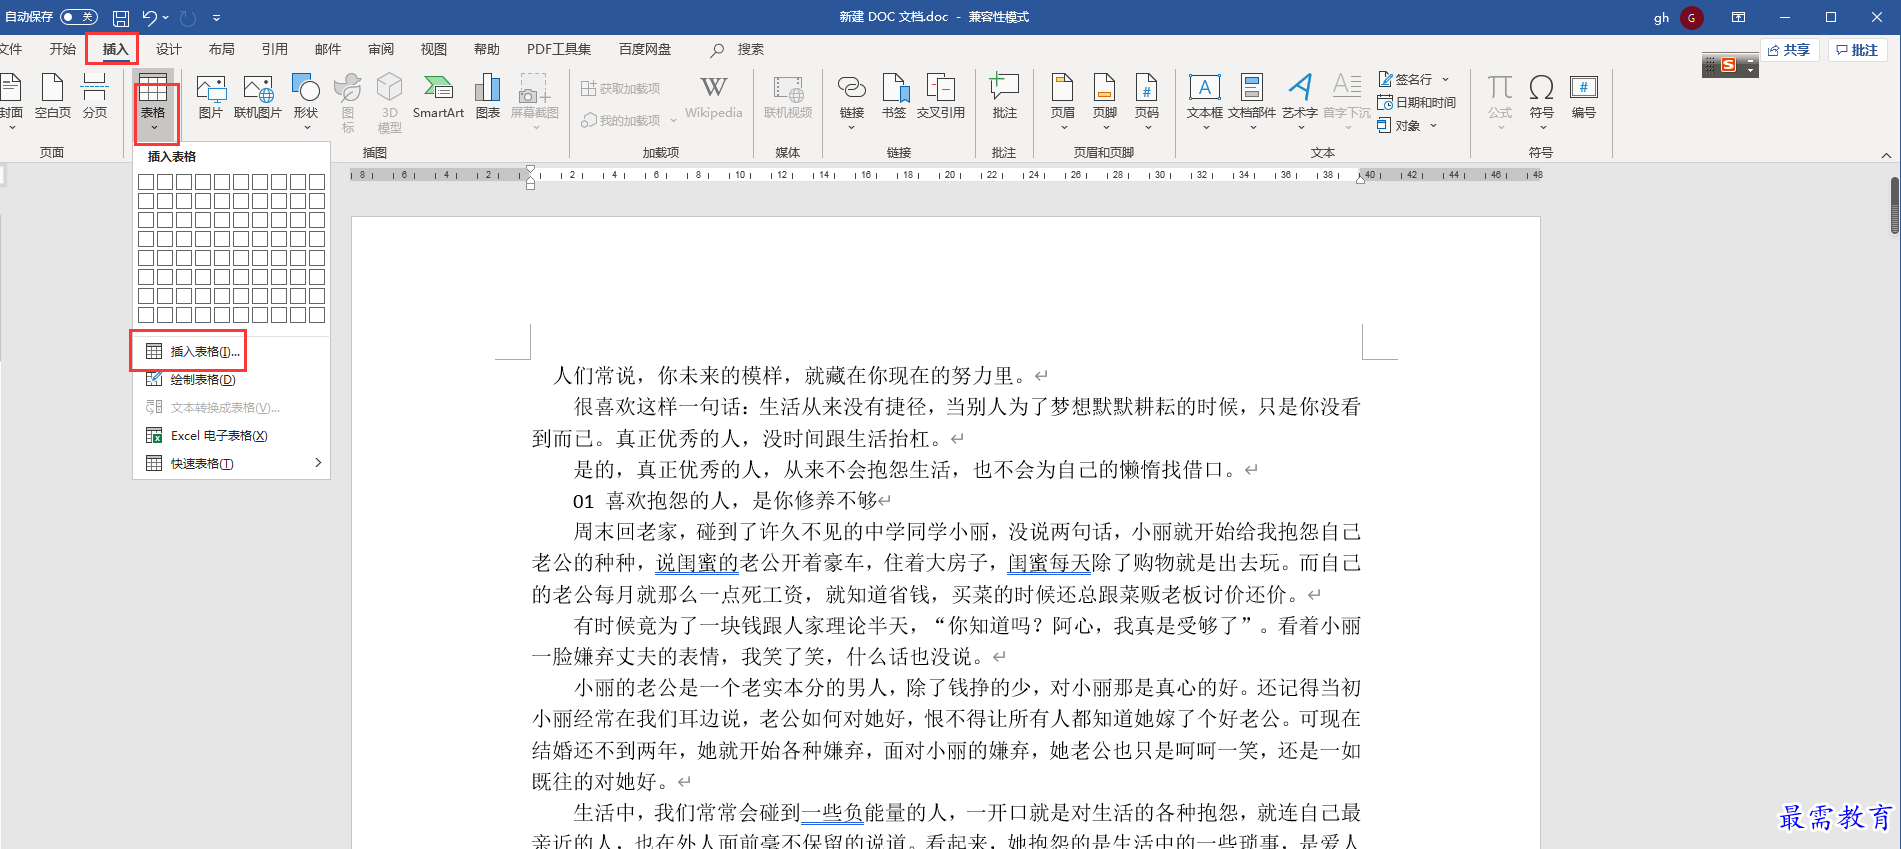
Task: Select 绘制表格(D) menu entry
Action: (x=232, y=380)
